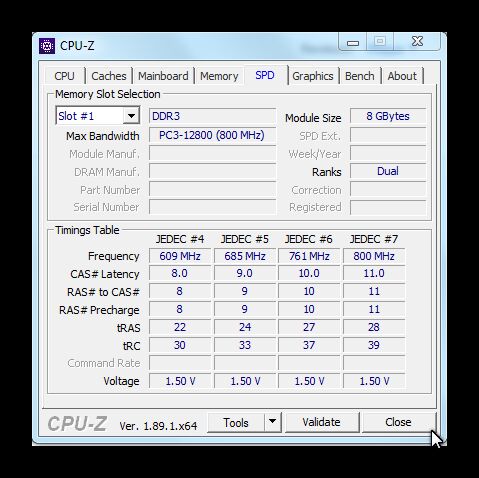The image size is (479, 478).
Task: Click the Dual ranks value
Action: pos(388,171)
